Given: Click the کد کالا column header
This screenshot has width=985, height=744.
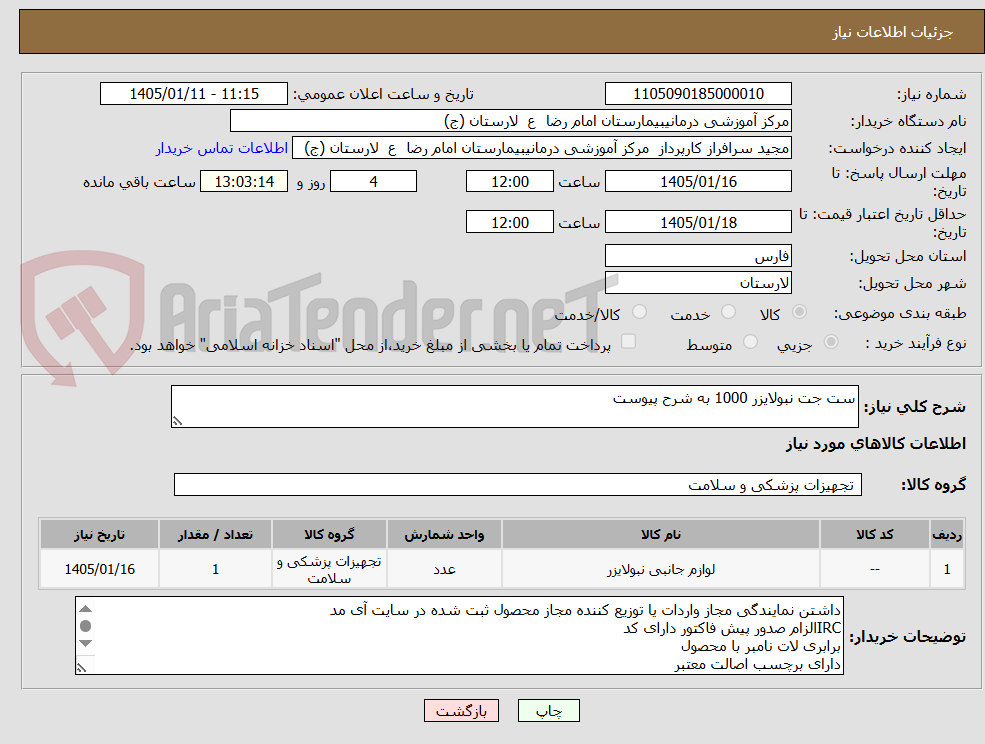Looking at the screenshot, I should click(x=874, y=534).
